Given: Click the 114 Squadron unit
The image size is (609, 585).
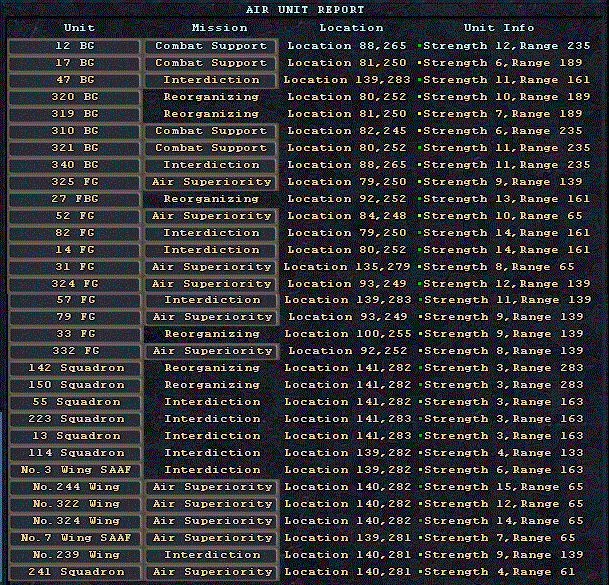Looking at the screenshot, I should tap(75, 454).
